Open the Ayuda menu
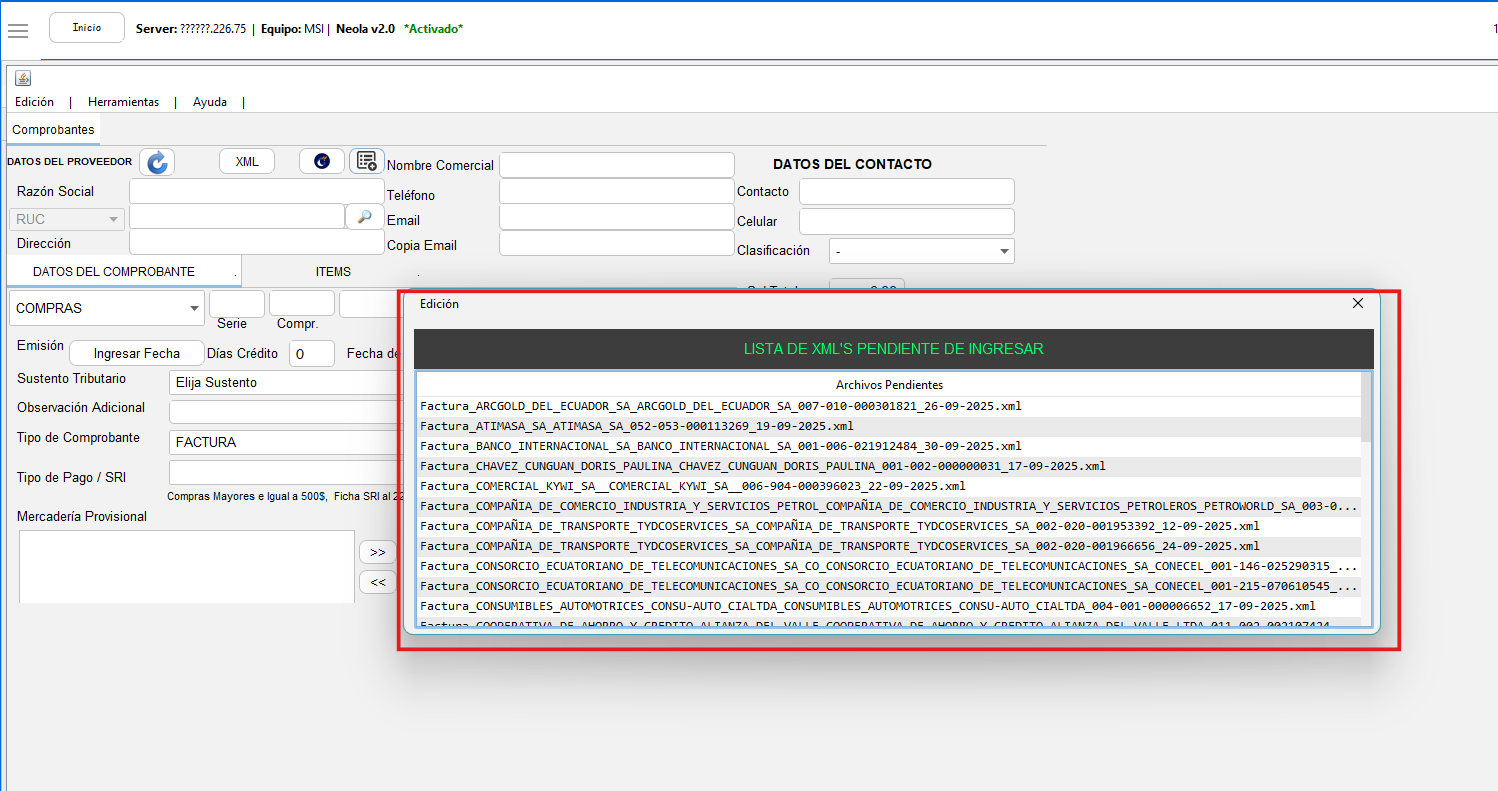The image size is (1498, 791). (210, 102)
